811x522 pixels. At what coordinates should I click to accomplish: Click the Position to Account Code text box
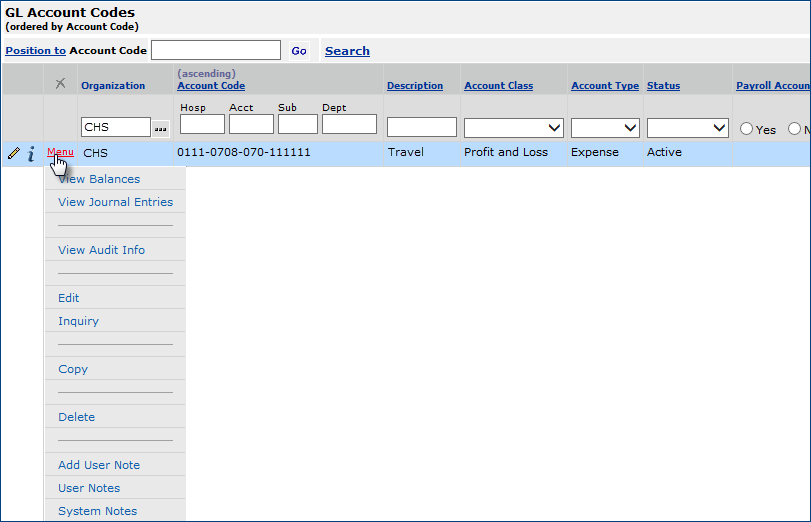click(215, 50)
